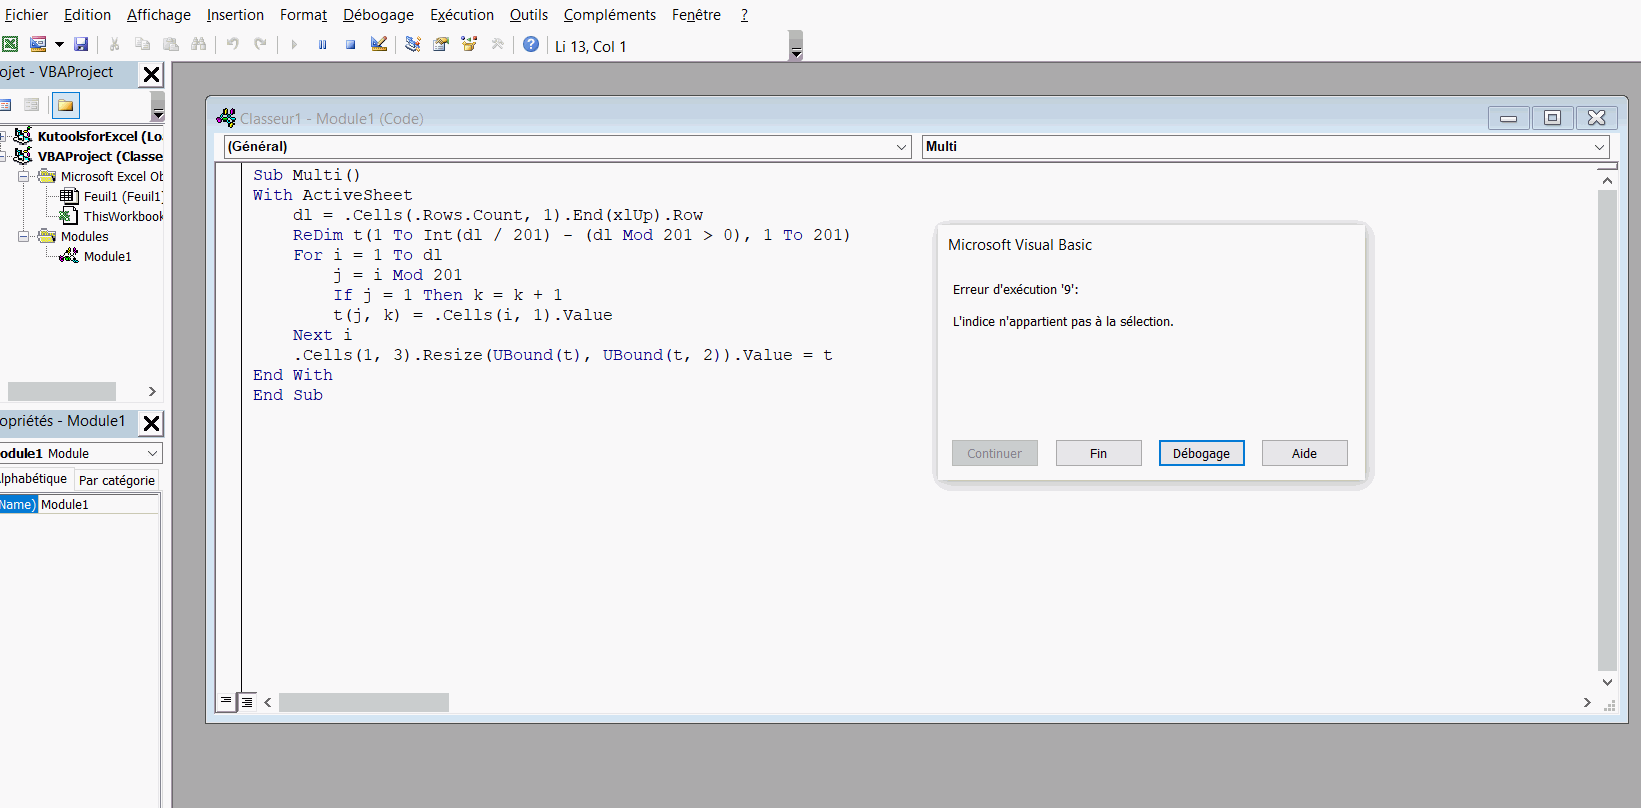Screen dimensions: 1641x808
Task: Open the Object Browser icon
Action: click(469, 44)
